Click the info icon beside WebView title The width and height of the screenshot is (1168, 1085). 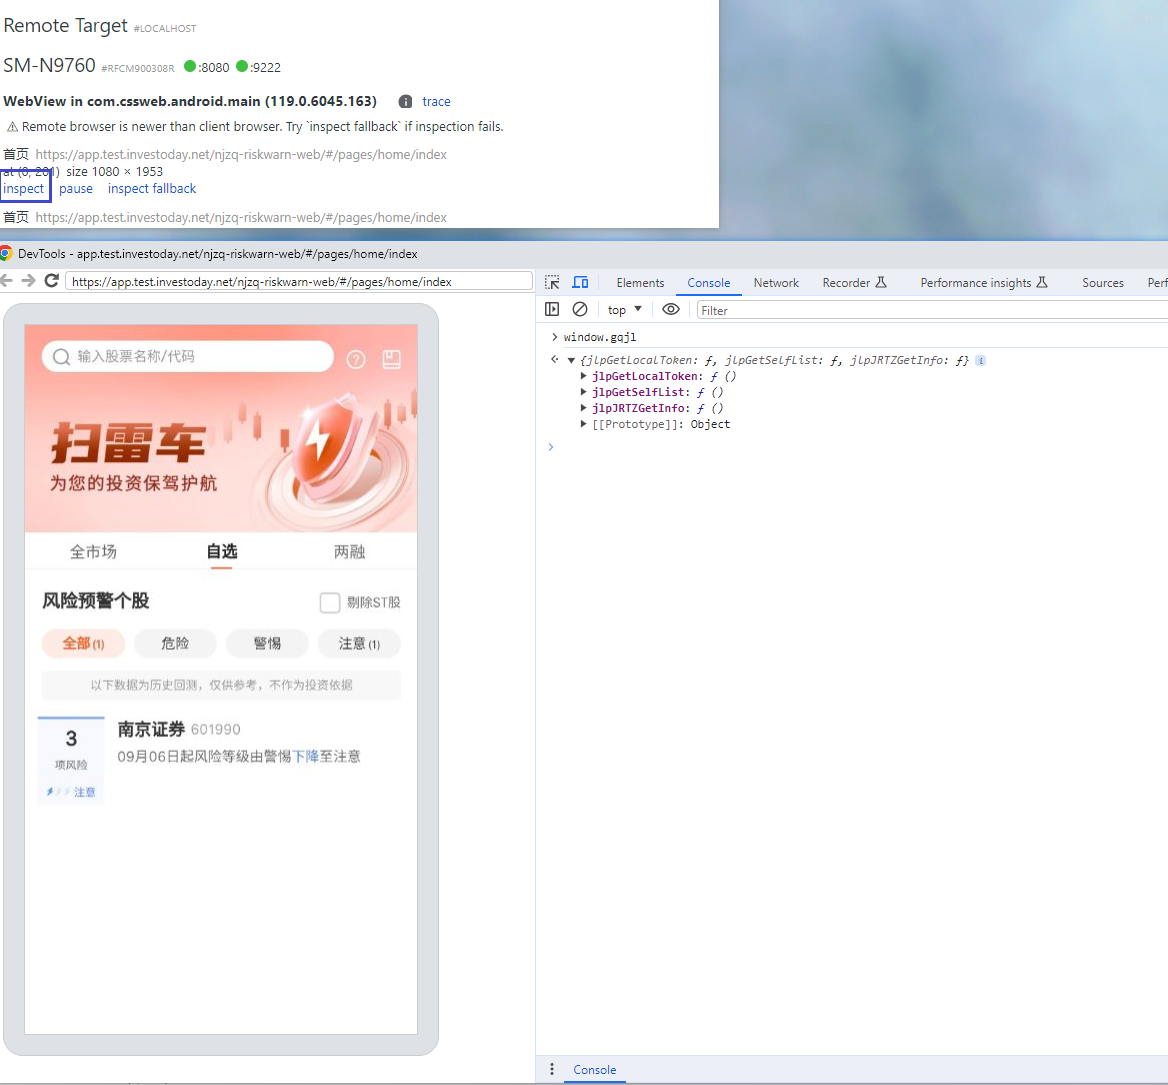(405, 101)
